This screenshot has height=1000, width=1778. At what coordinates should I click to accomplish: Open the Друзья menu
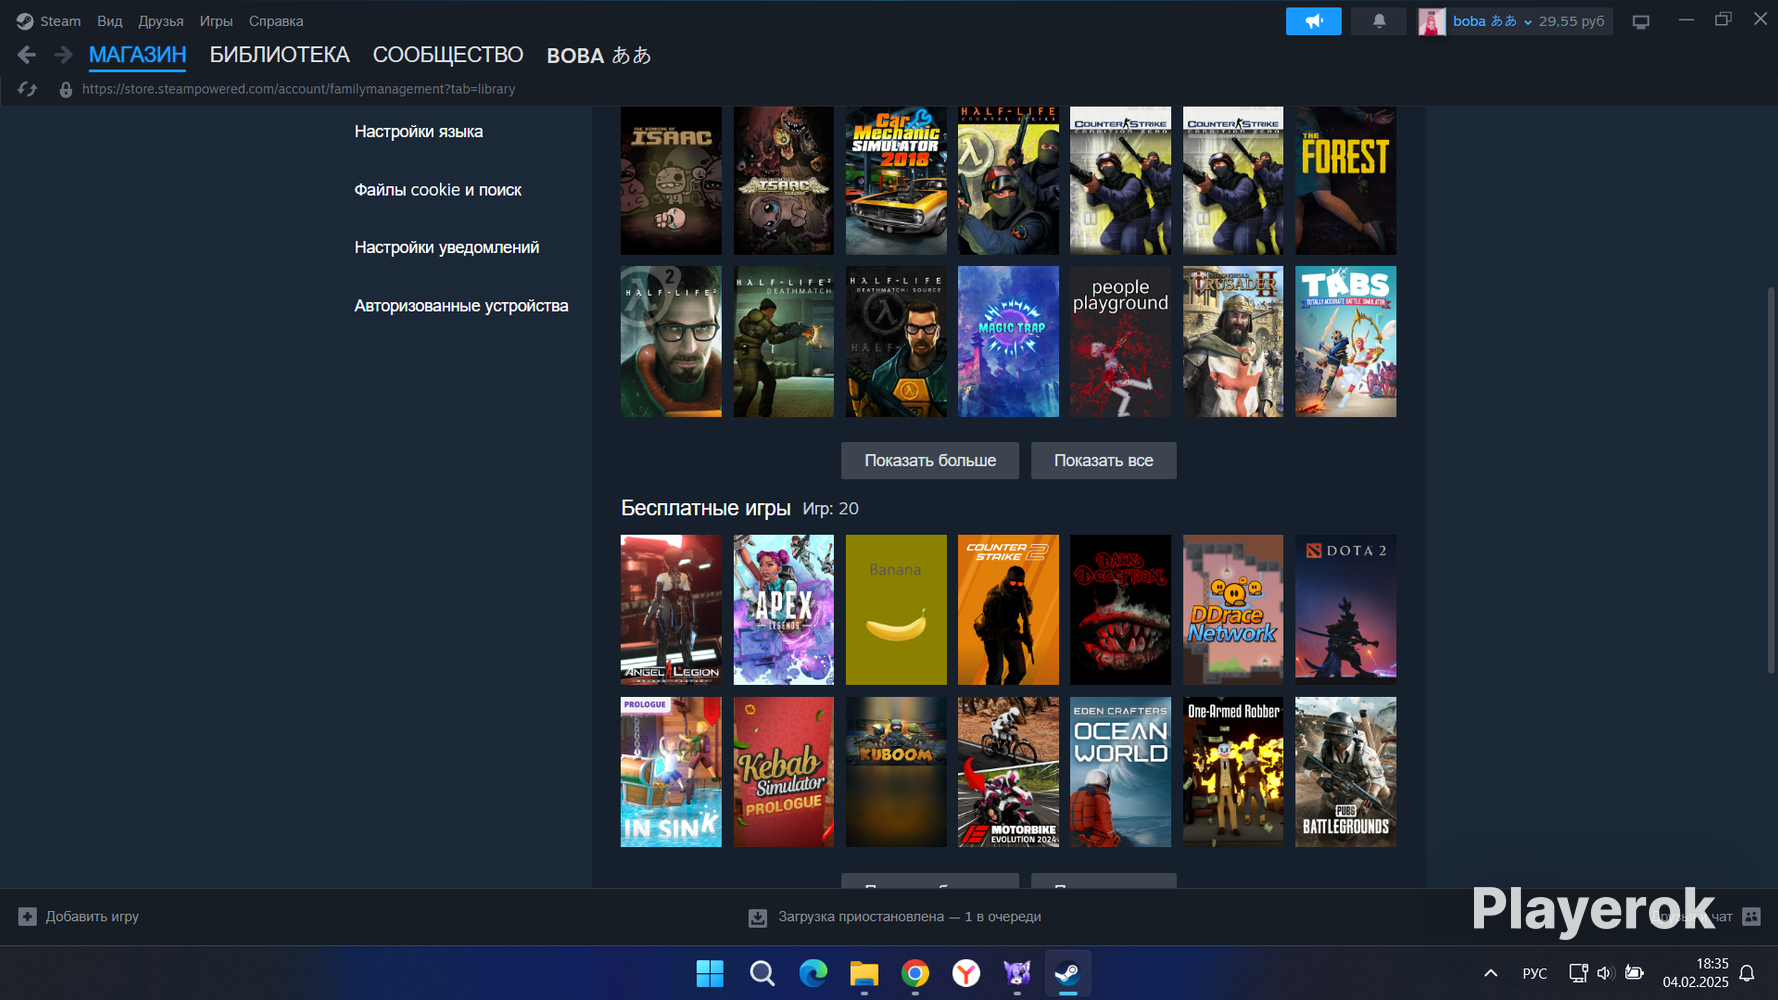click(161, 21)
